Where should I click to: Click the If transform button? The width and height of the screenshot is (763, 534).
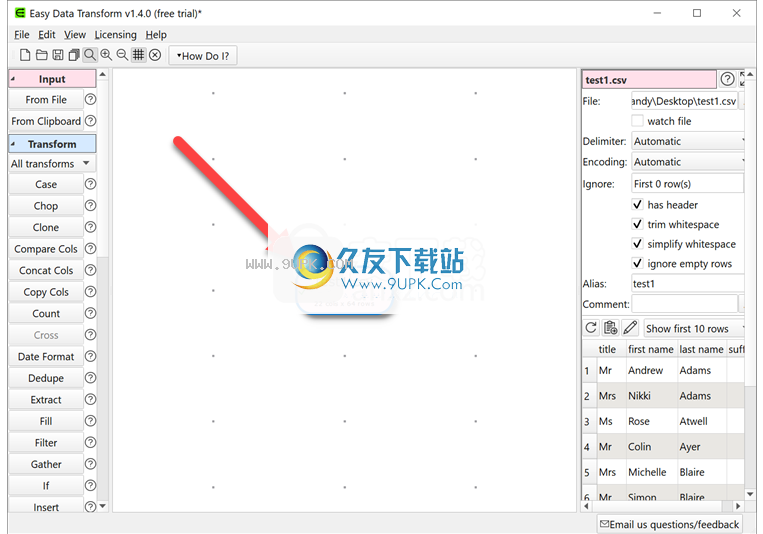coord(46,485)
